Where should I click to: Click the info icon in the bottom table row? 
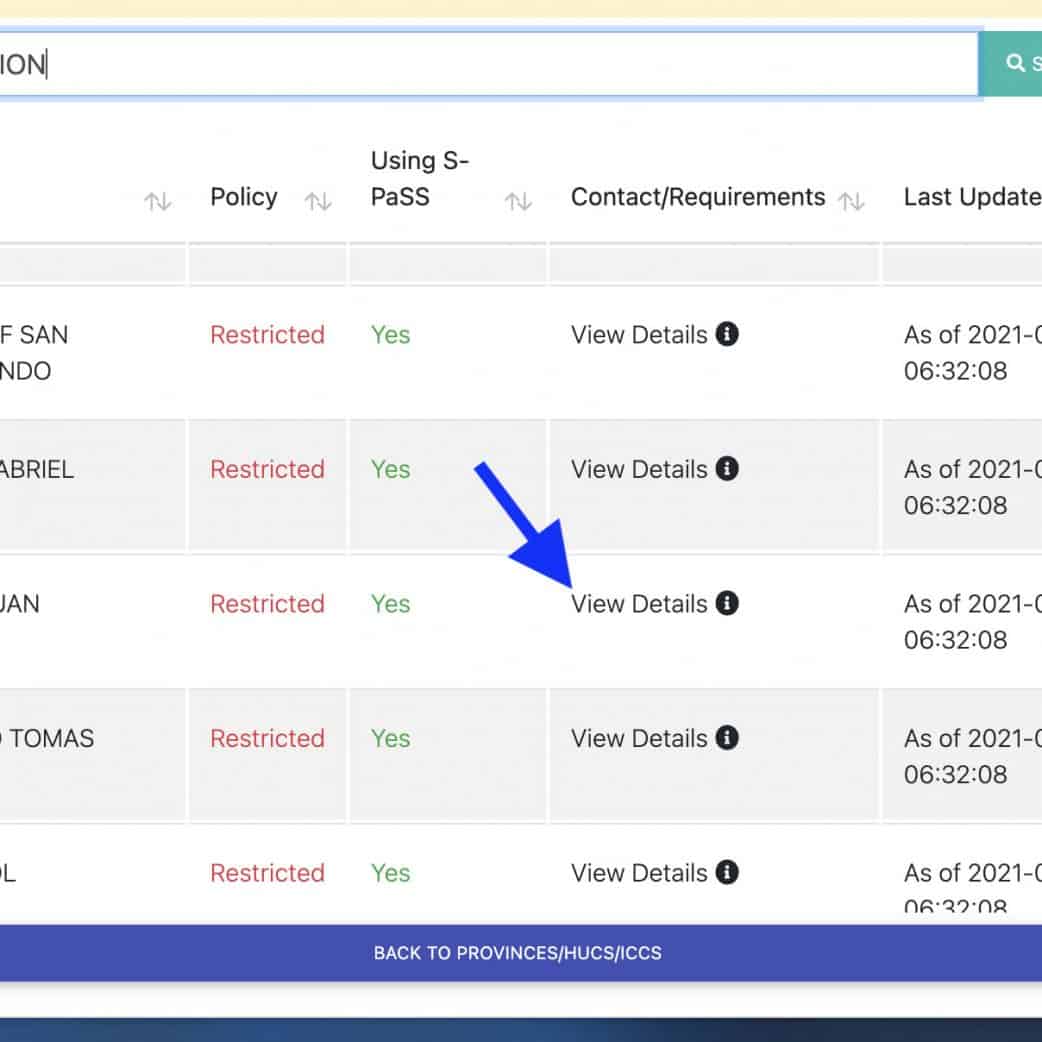click(x=728, y=872)
